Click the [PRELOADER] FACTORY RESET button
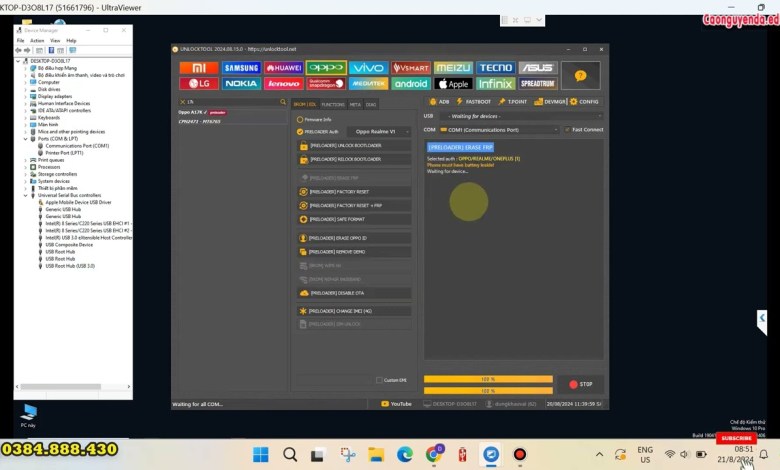The width and height of the screenshot is (780, 470). 353,191
